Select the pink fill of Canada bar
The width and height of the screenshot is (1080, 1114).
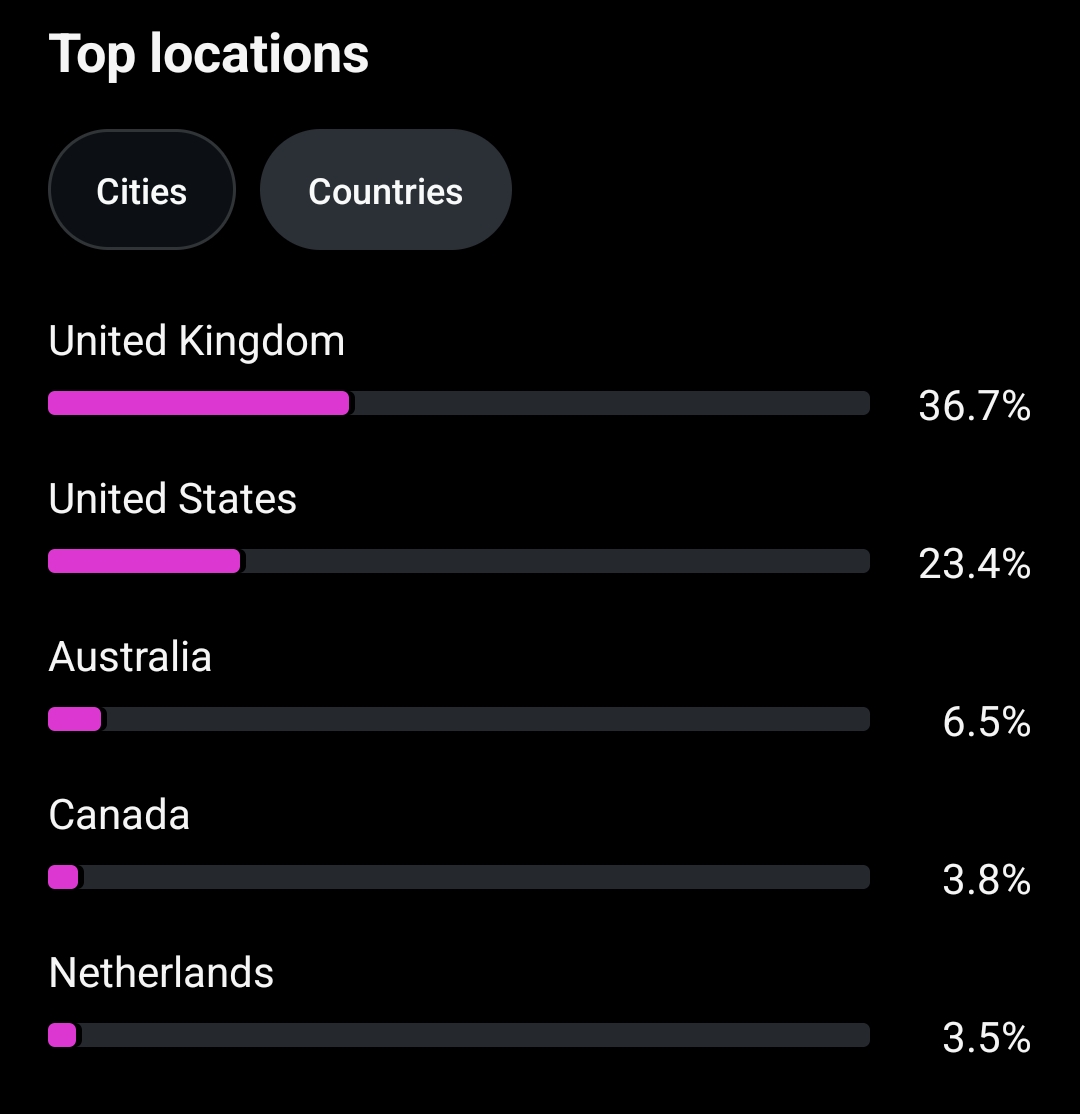pyautogui.click(x=63, y=877)
